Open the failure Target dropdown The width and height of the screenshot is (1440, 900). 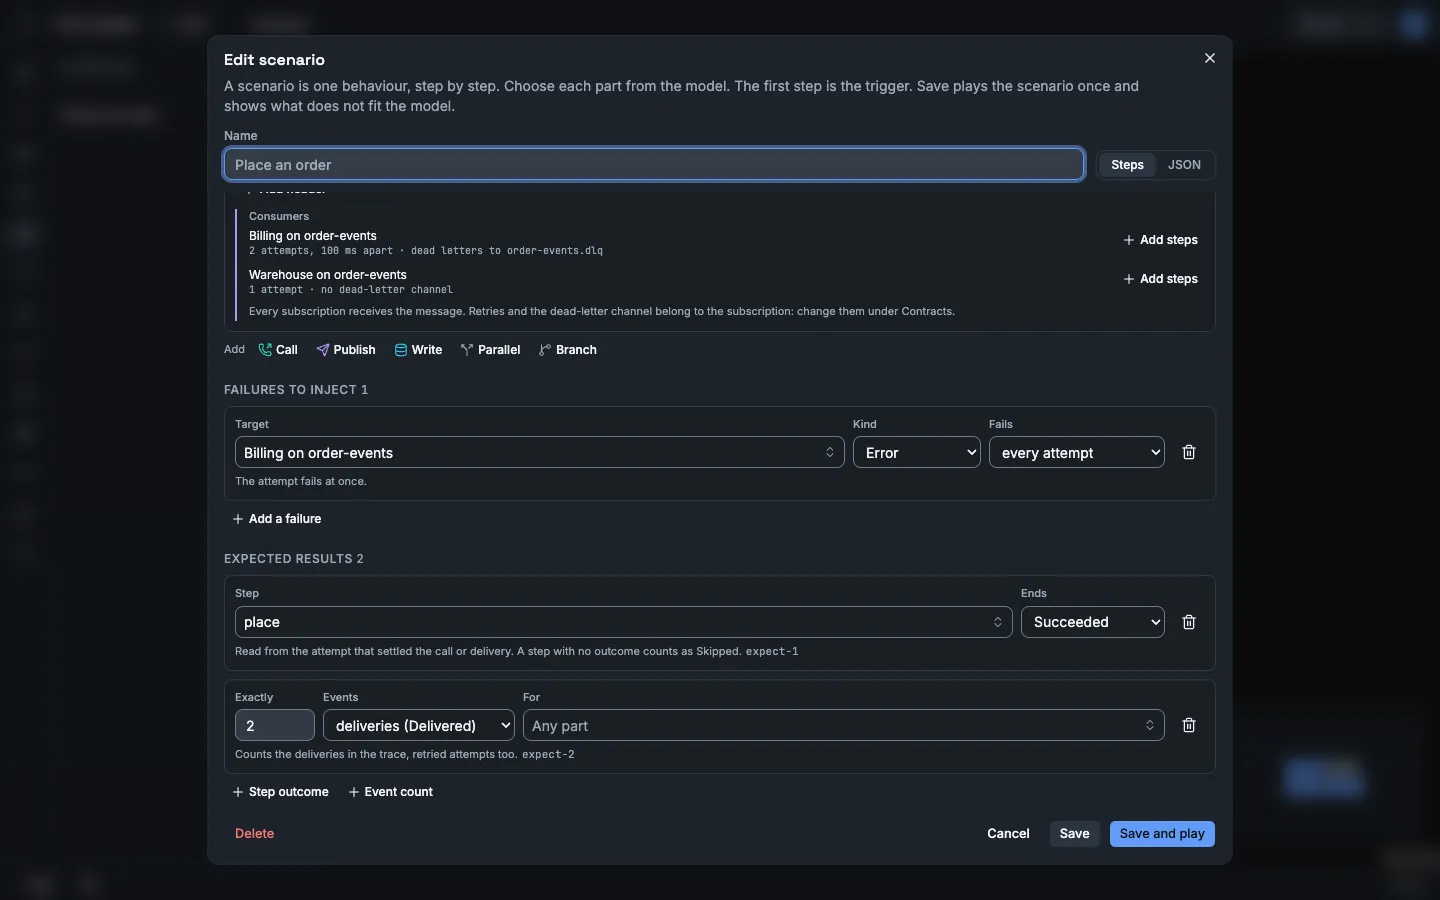[540, 452]
